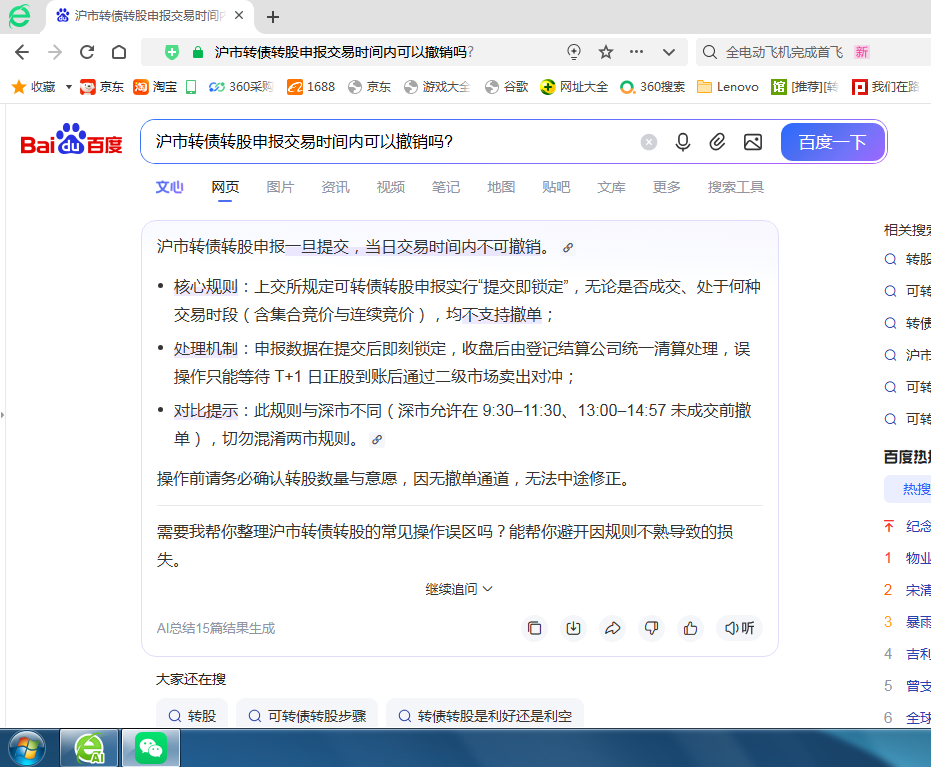Dislike the AI answer with thumbs down

pos(651,628)
